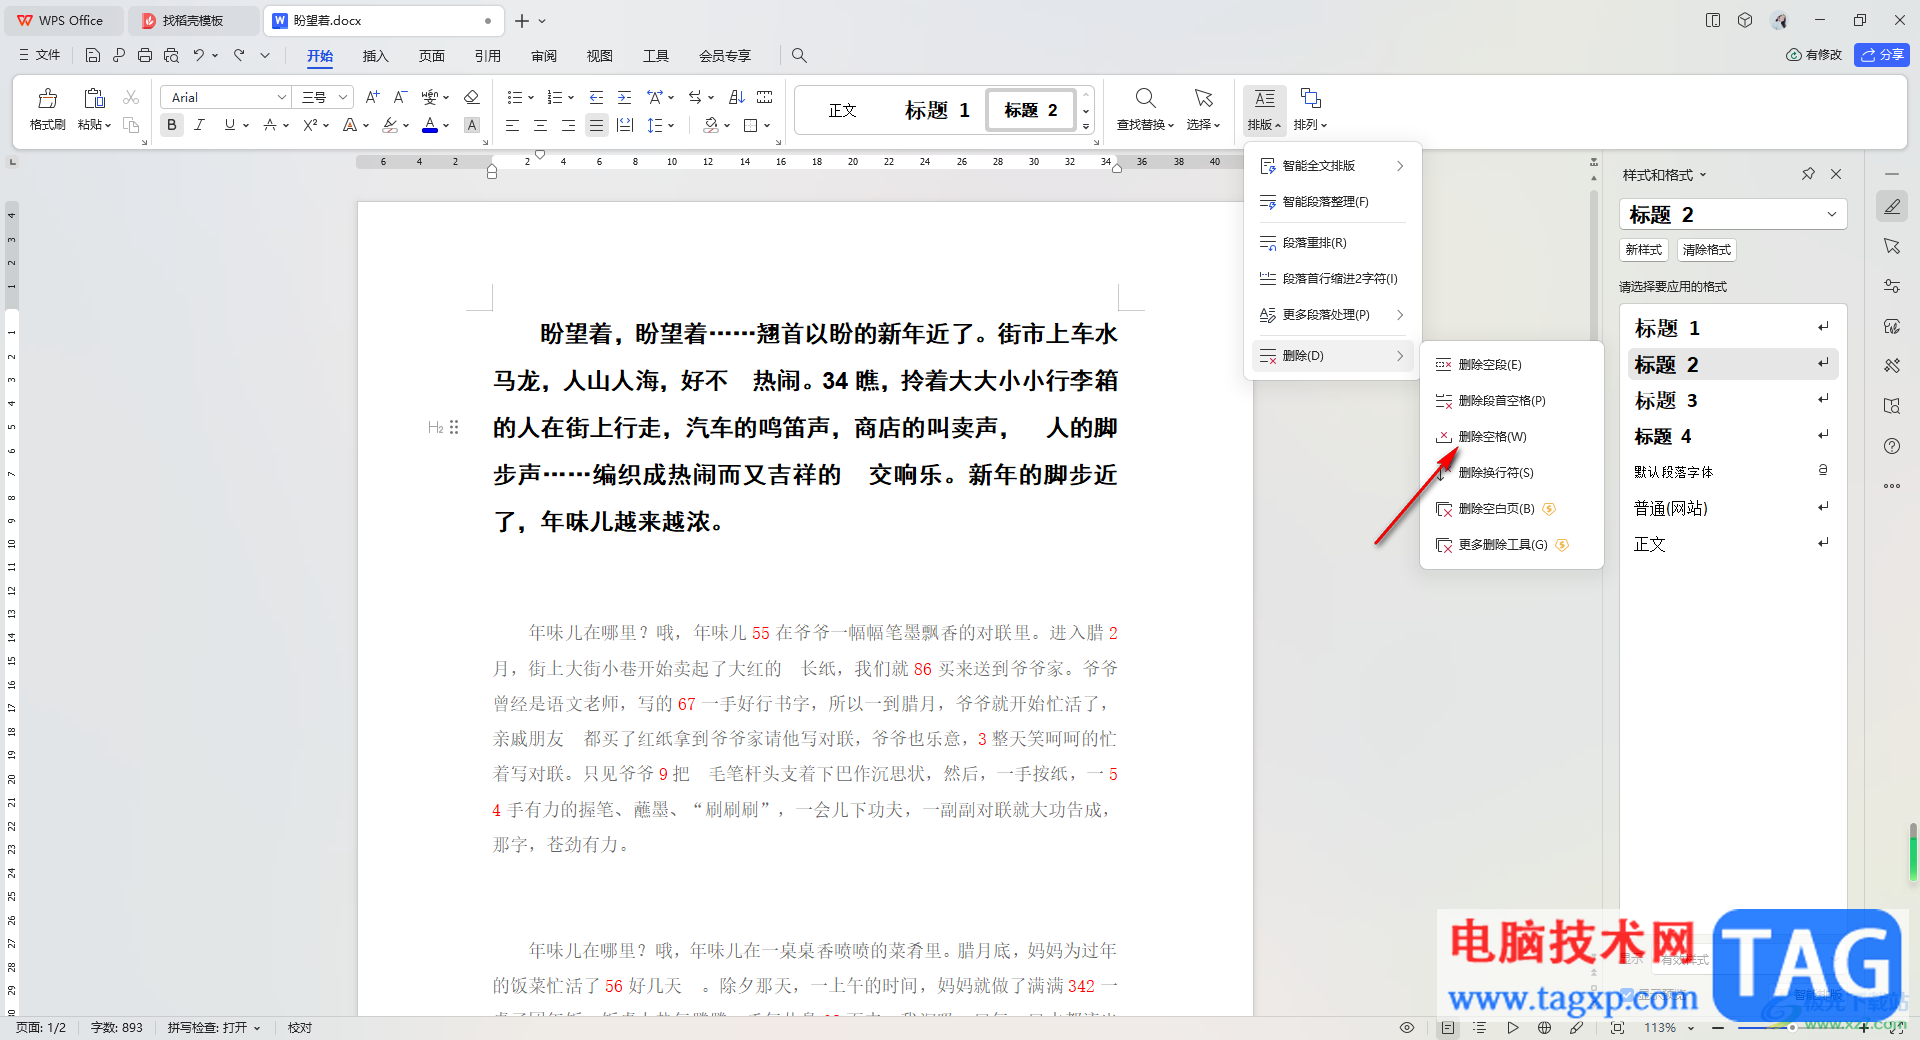Viewport: 1920px width, 1040px height.
Task: Increase font size with A+ icon
Action: (372, 97)
